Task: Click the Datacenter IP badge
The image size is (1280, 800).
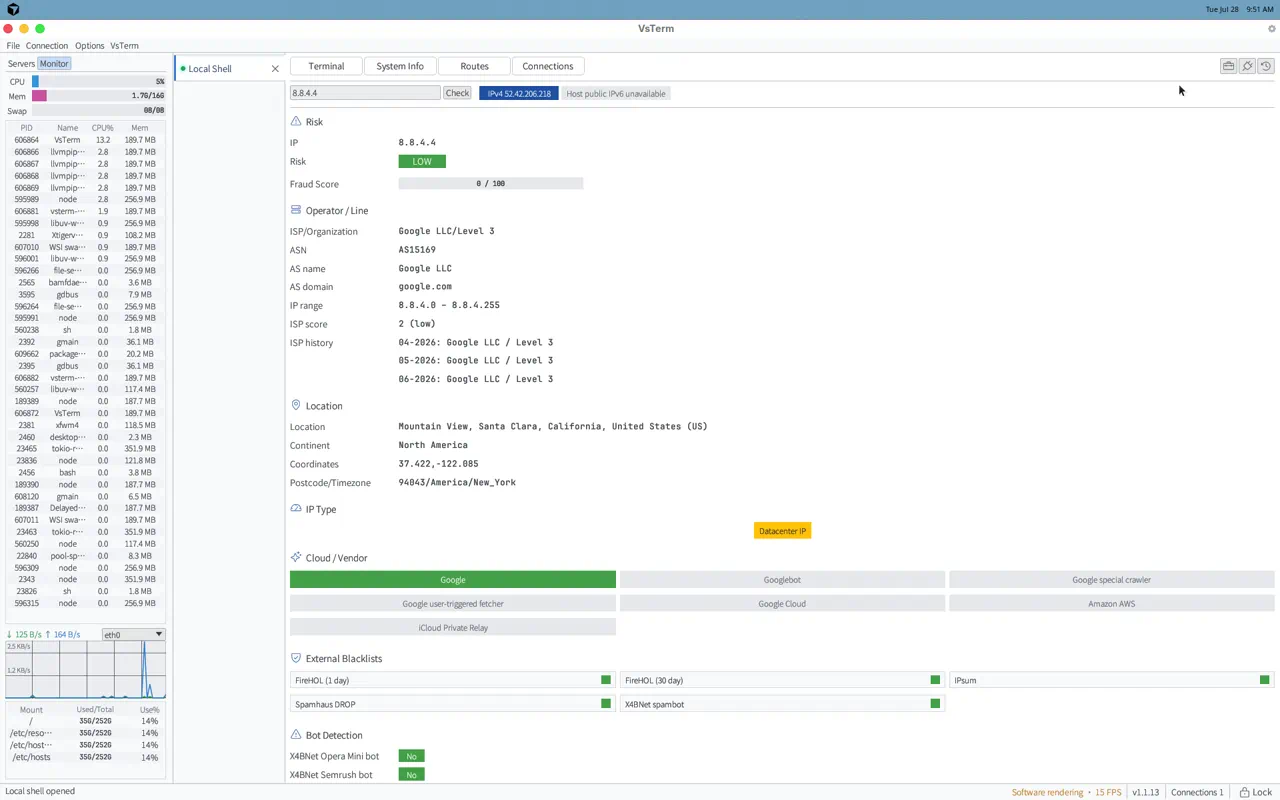Action: (x=782, y=531)
